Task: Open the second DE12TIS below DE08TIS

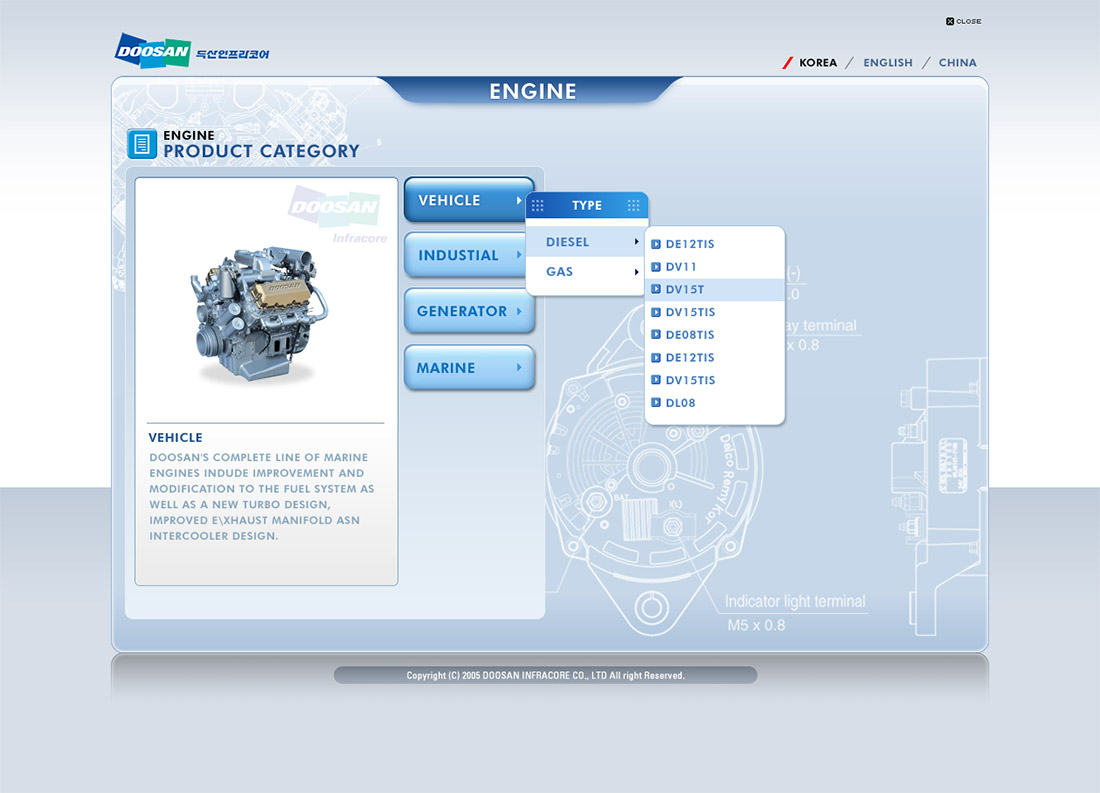Action: pos(714,357)
